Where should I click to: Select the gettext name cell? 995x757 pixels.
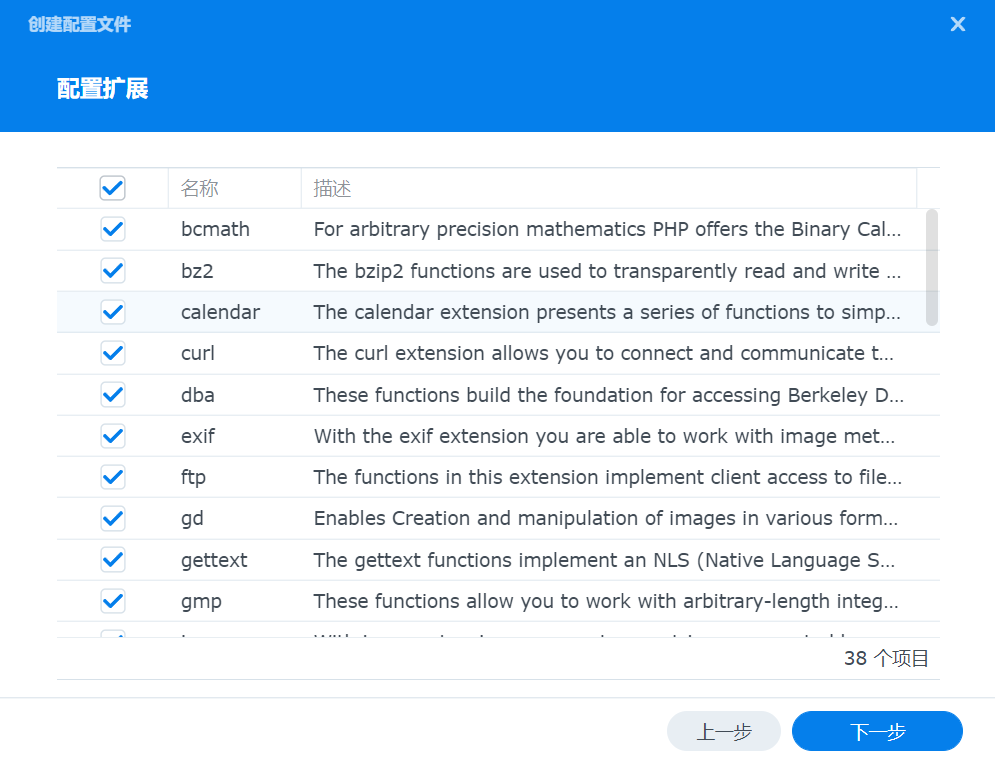click(x=214, y=560)
